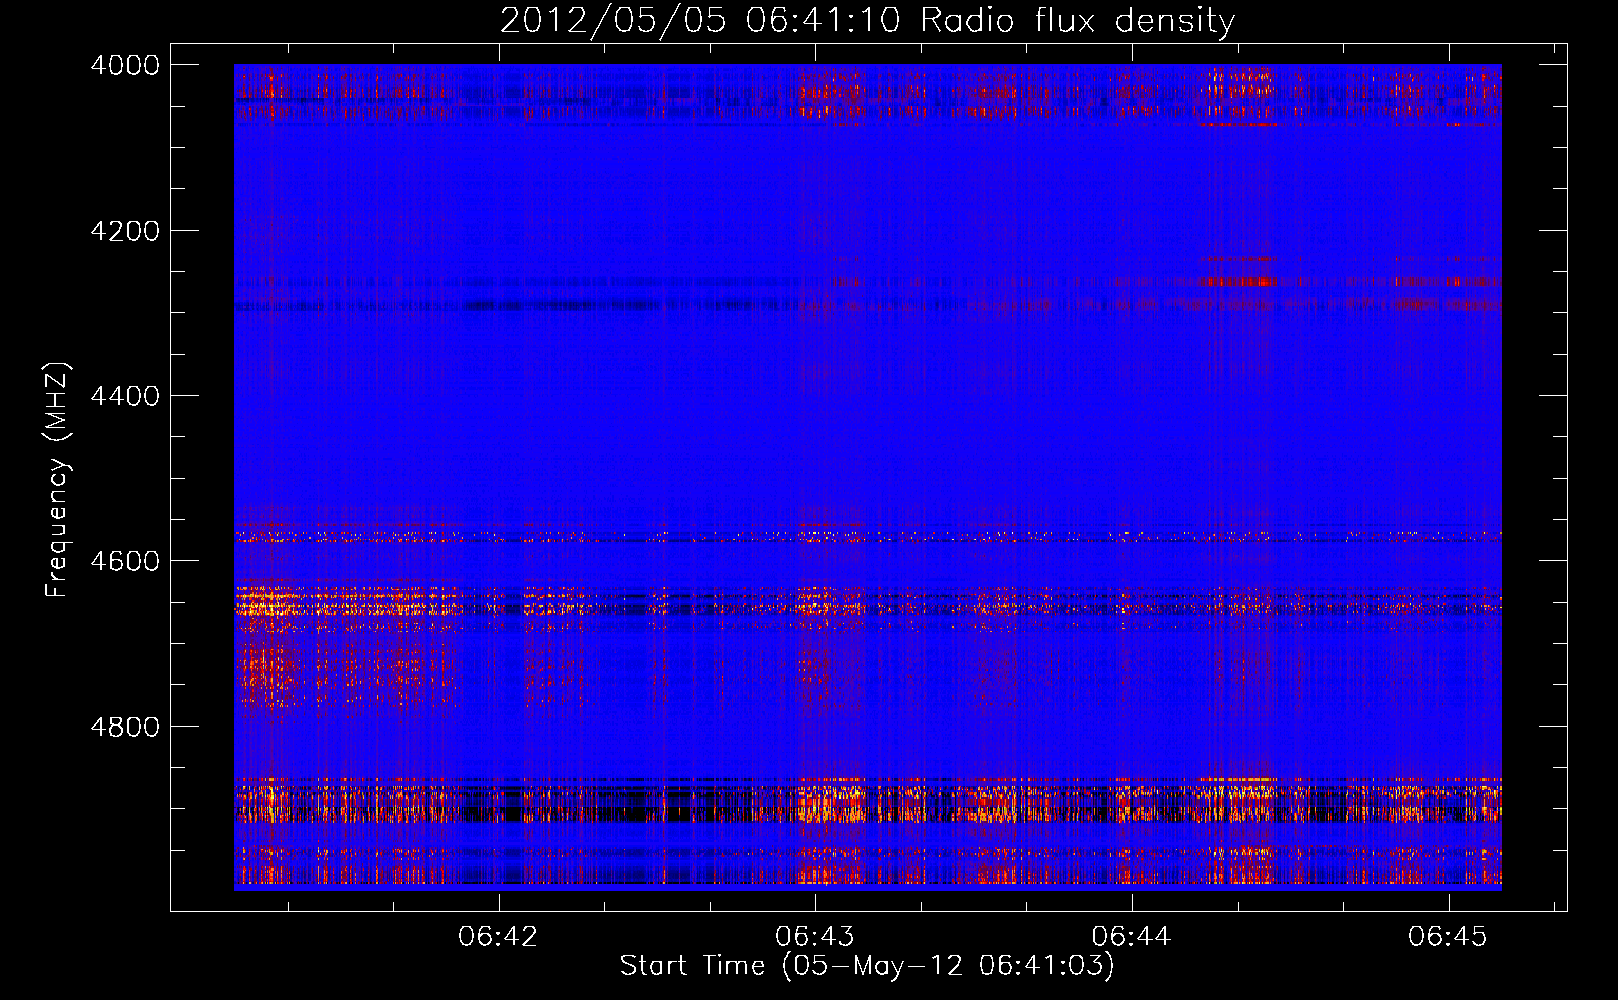Select the 4800 frequency tick label
The height and width of the screenshot is (1000, 1618).
click(125, 727)
